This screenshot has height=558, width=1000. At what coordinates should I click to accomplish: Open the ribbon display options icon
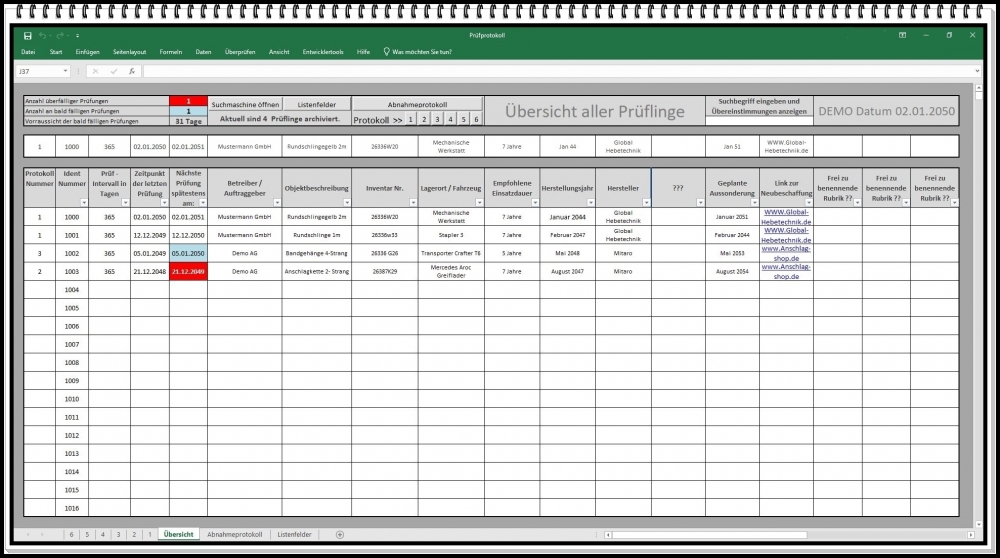point(902,35)
